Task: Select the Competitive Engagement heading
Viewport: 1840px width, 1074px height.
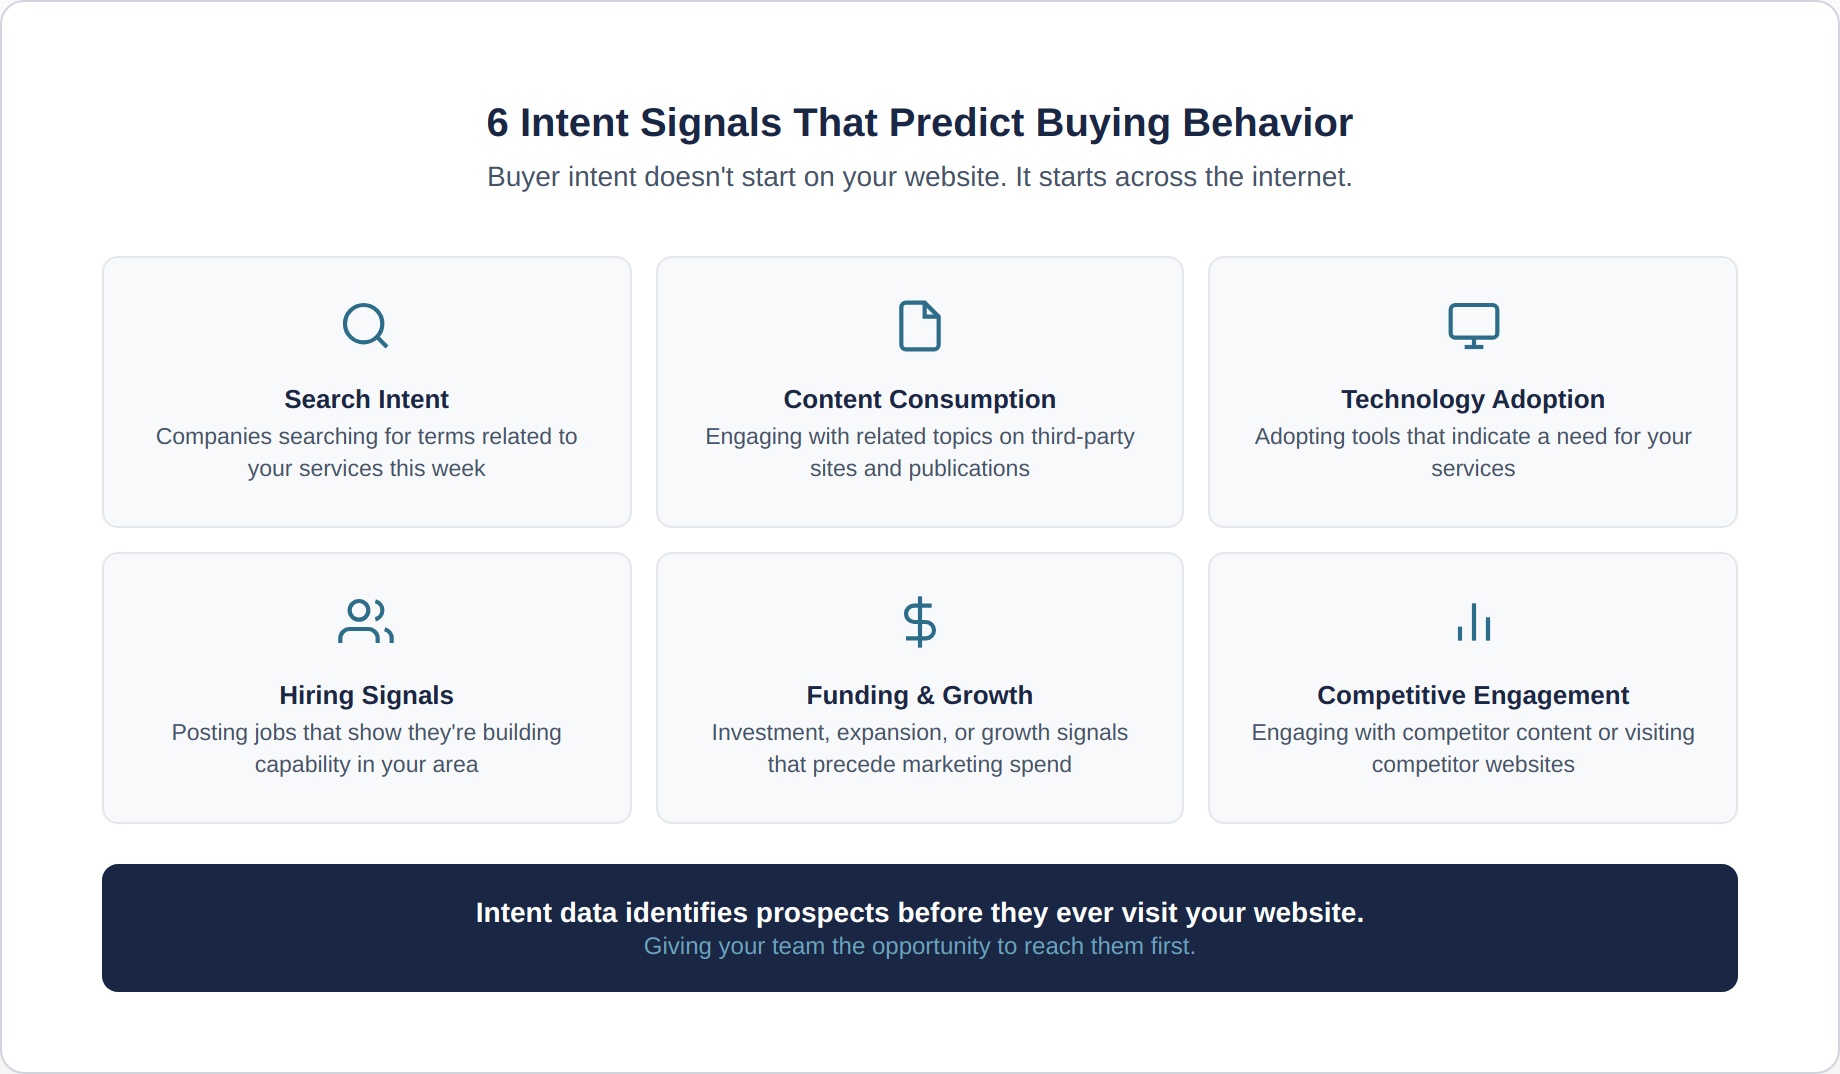Action: [x=1472, y=695]
